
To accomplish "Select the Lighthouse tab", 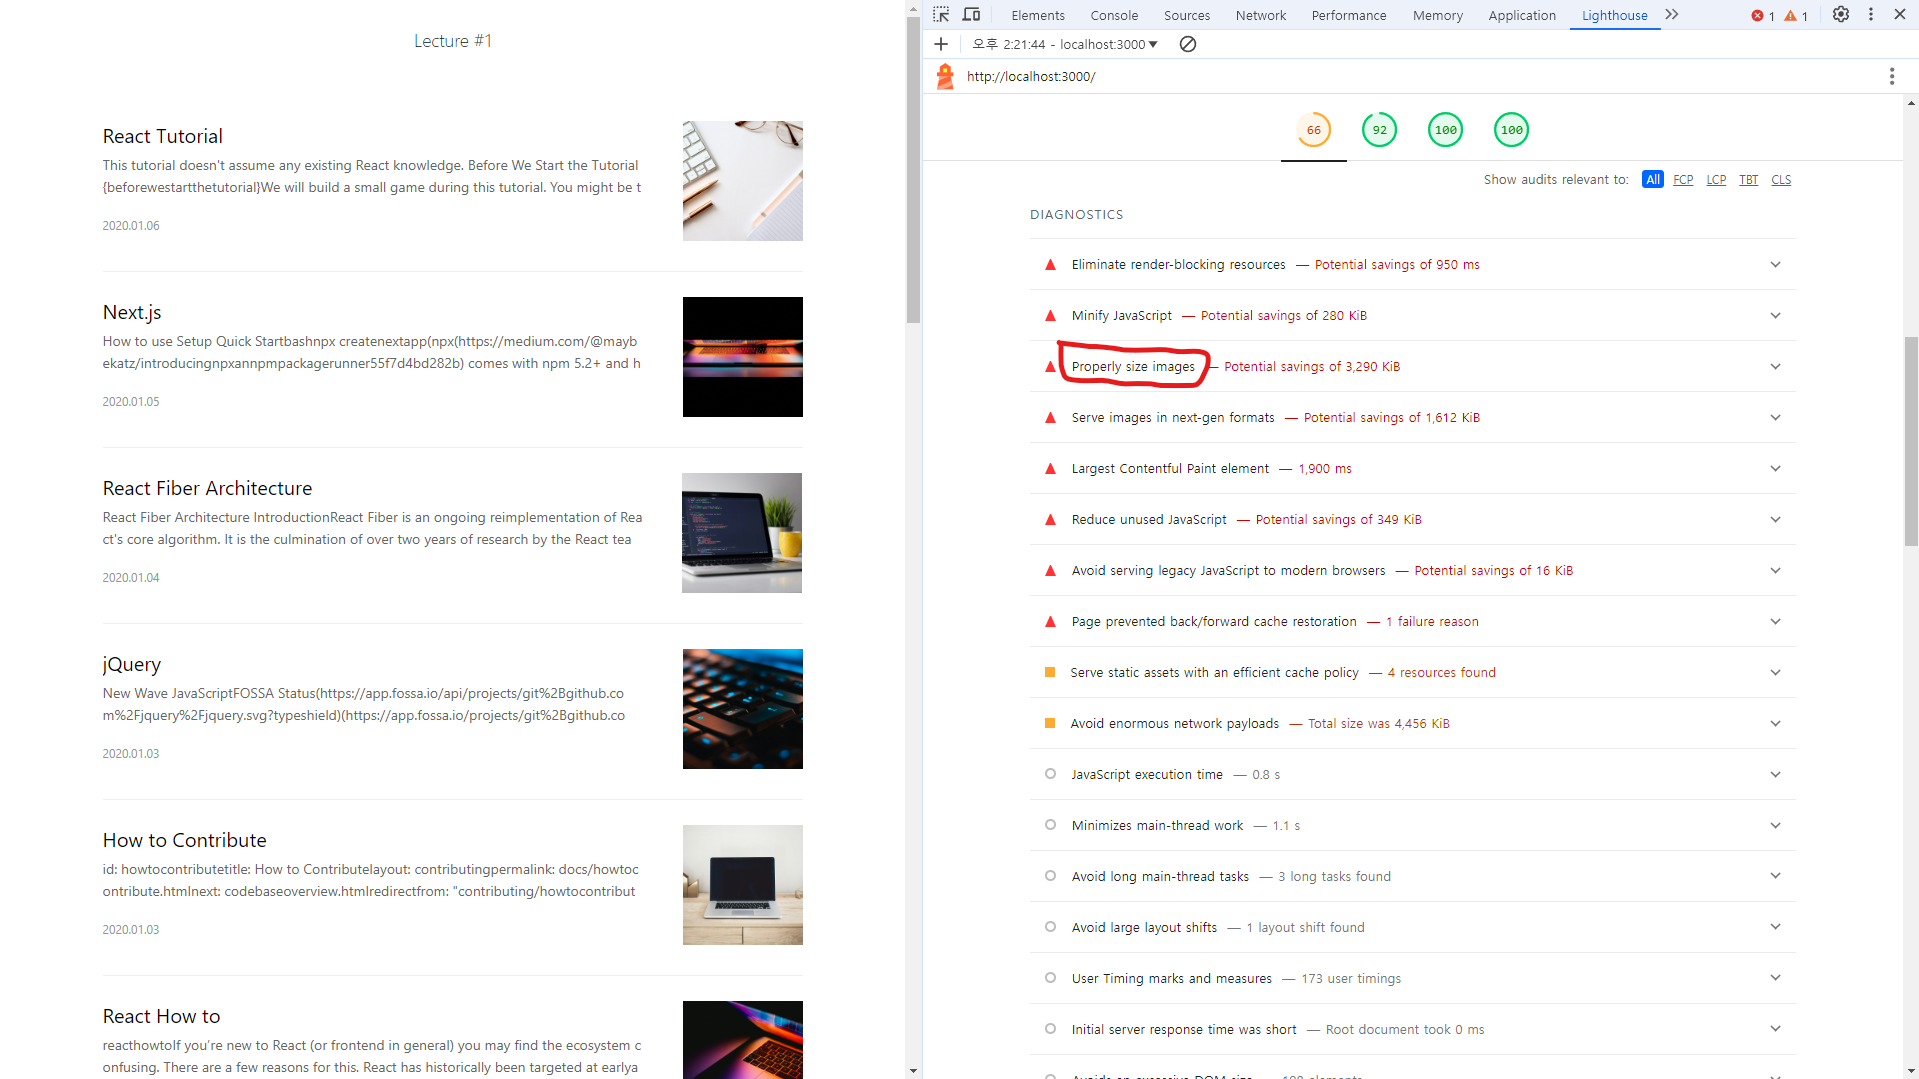I will [x=1615, y=15].
